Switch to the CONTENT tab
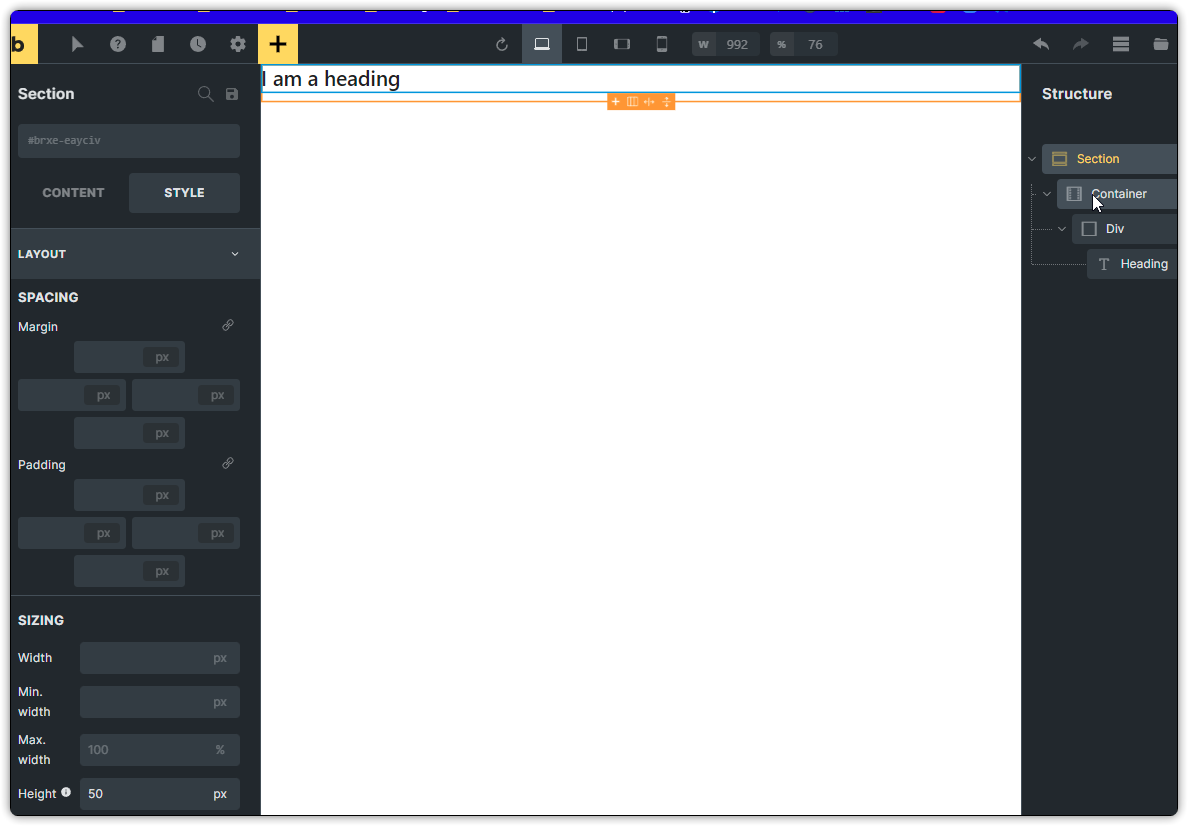Image resolution: width=1188 pixels, height=826 pixels. point(73,192)
